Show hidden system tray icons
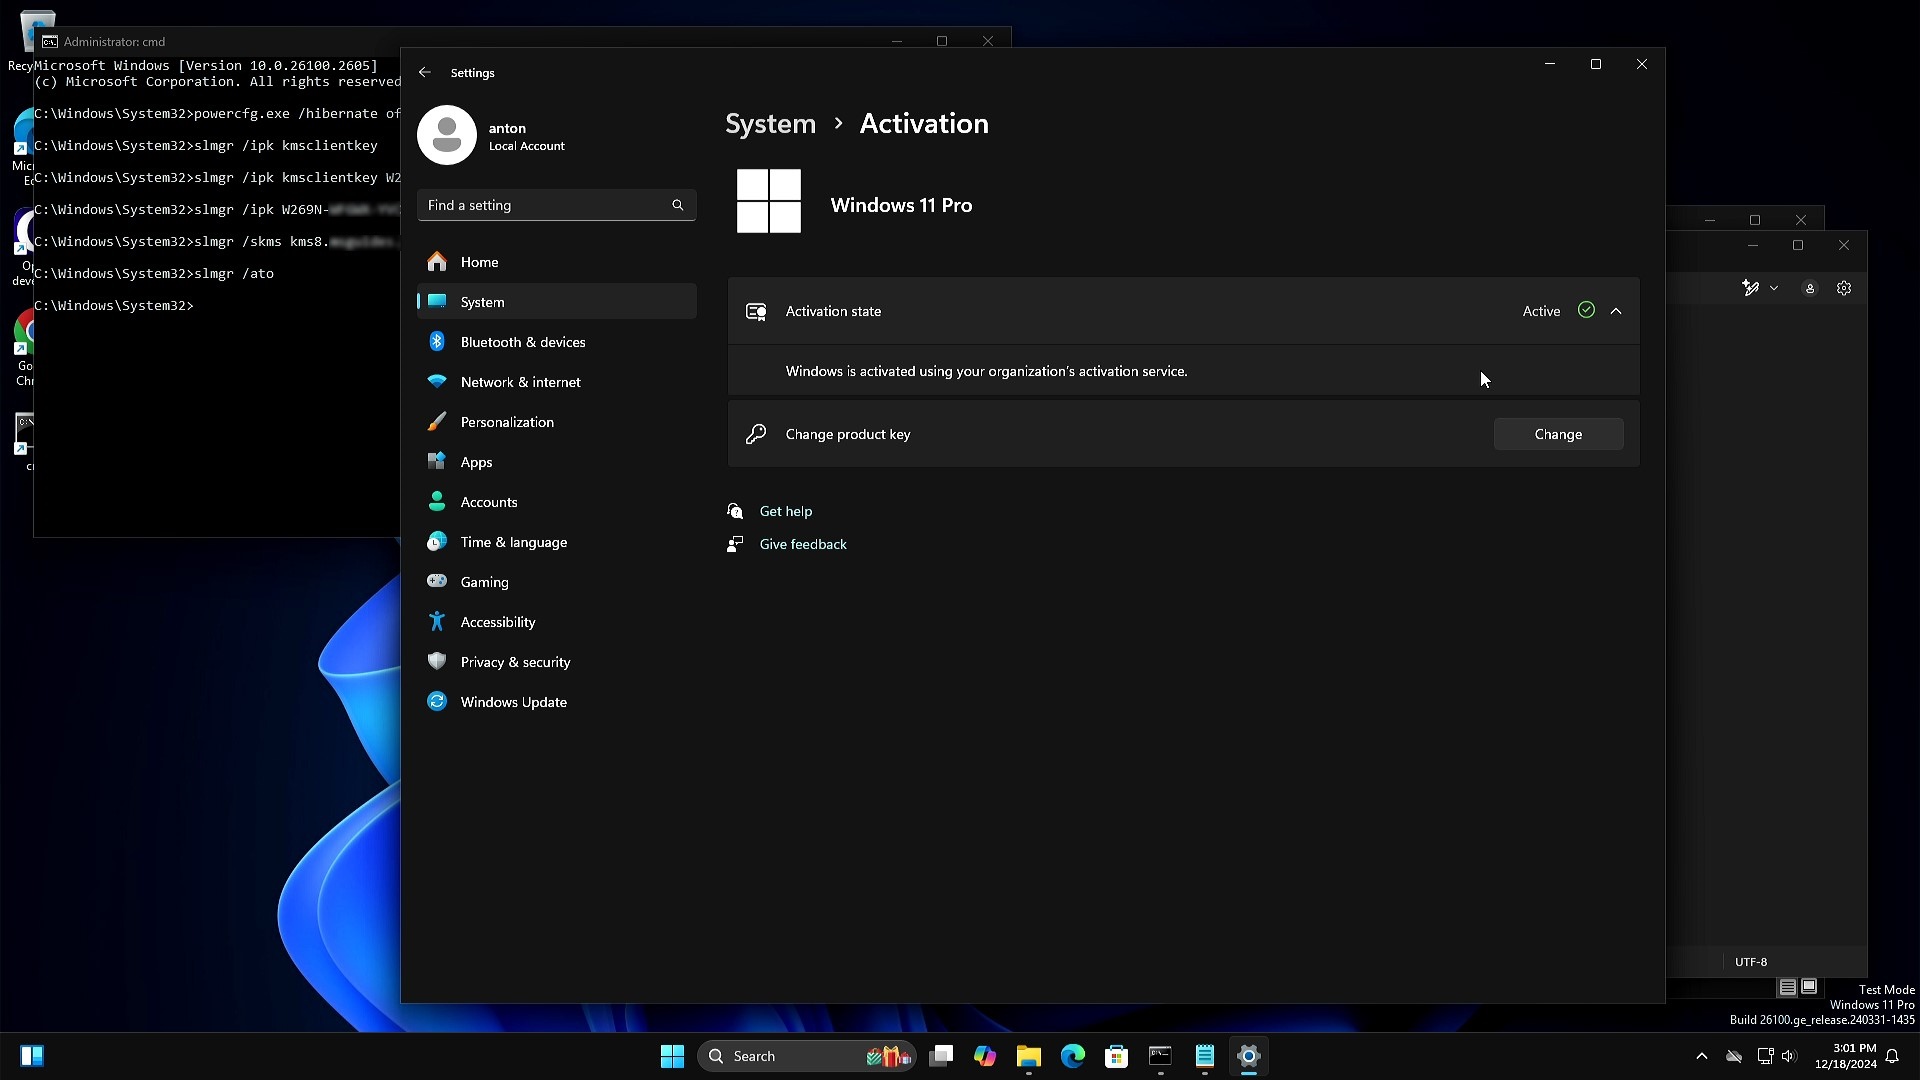Viewport: 1920px width, 1080px height. (1702, 1056)
